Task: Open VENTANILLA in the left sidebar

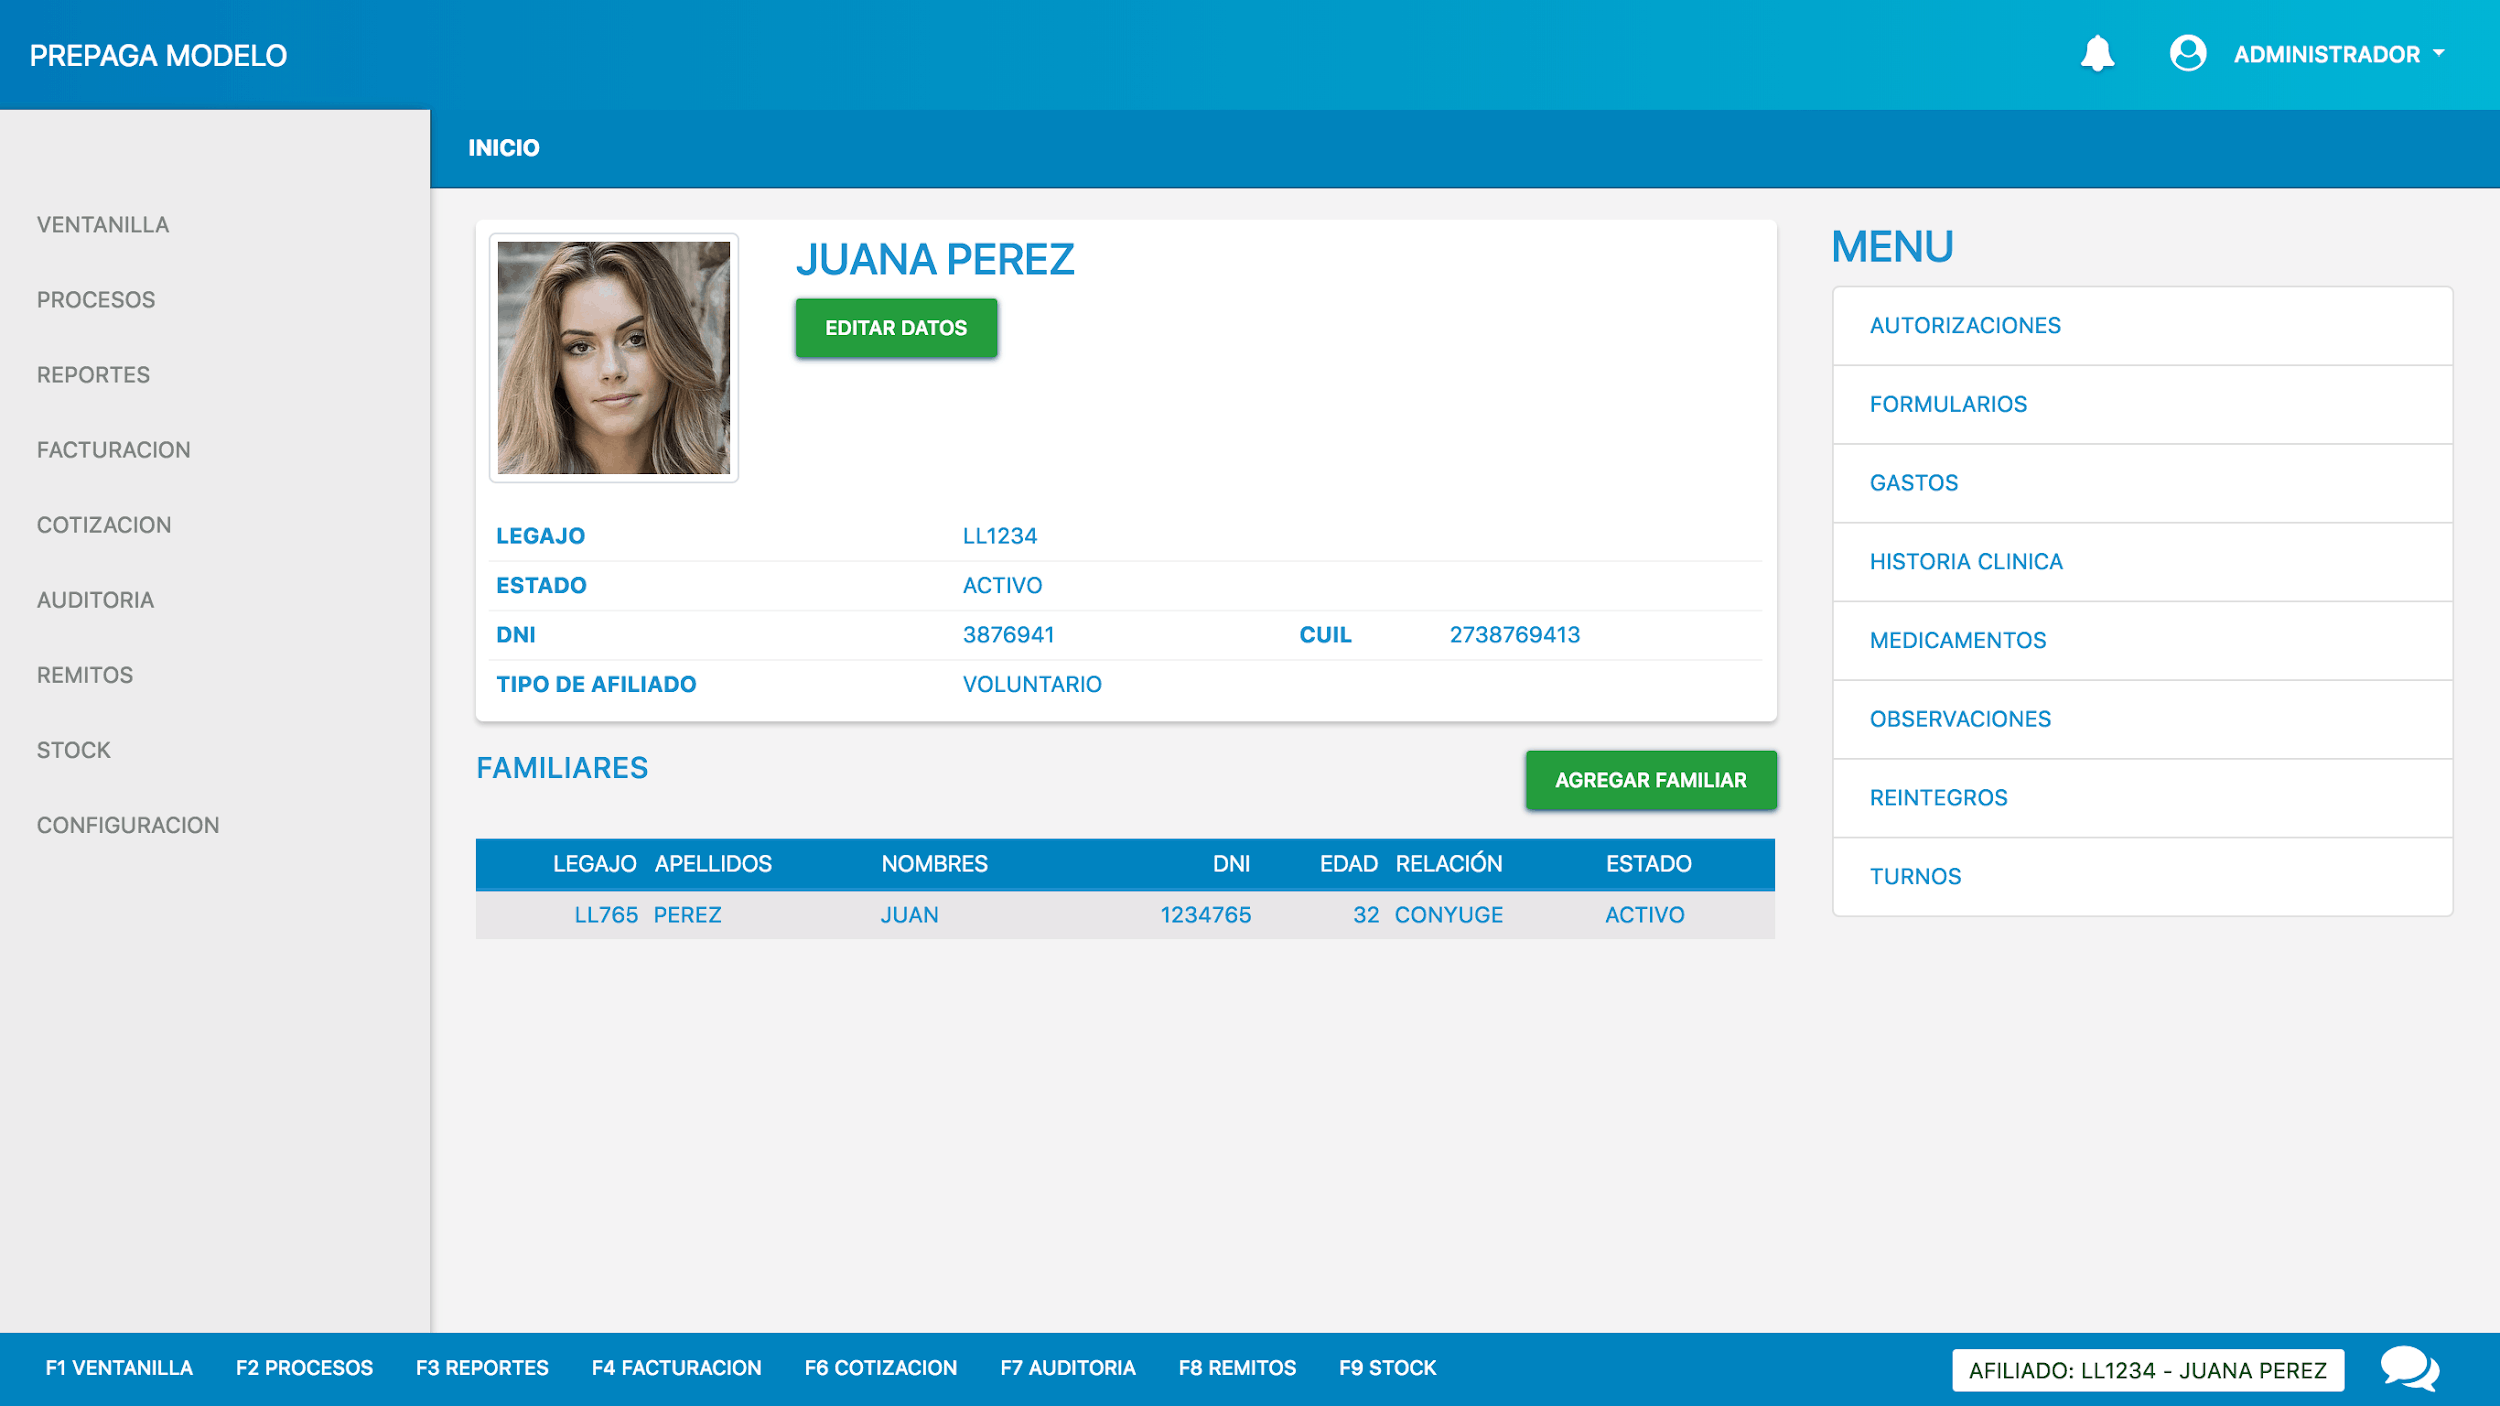Action: pyautogui.click(x=103, y=225)
